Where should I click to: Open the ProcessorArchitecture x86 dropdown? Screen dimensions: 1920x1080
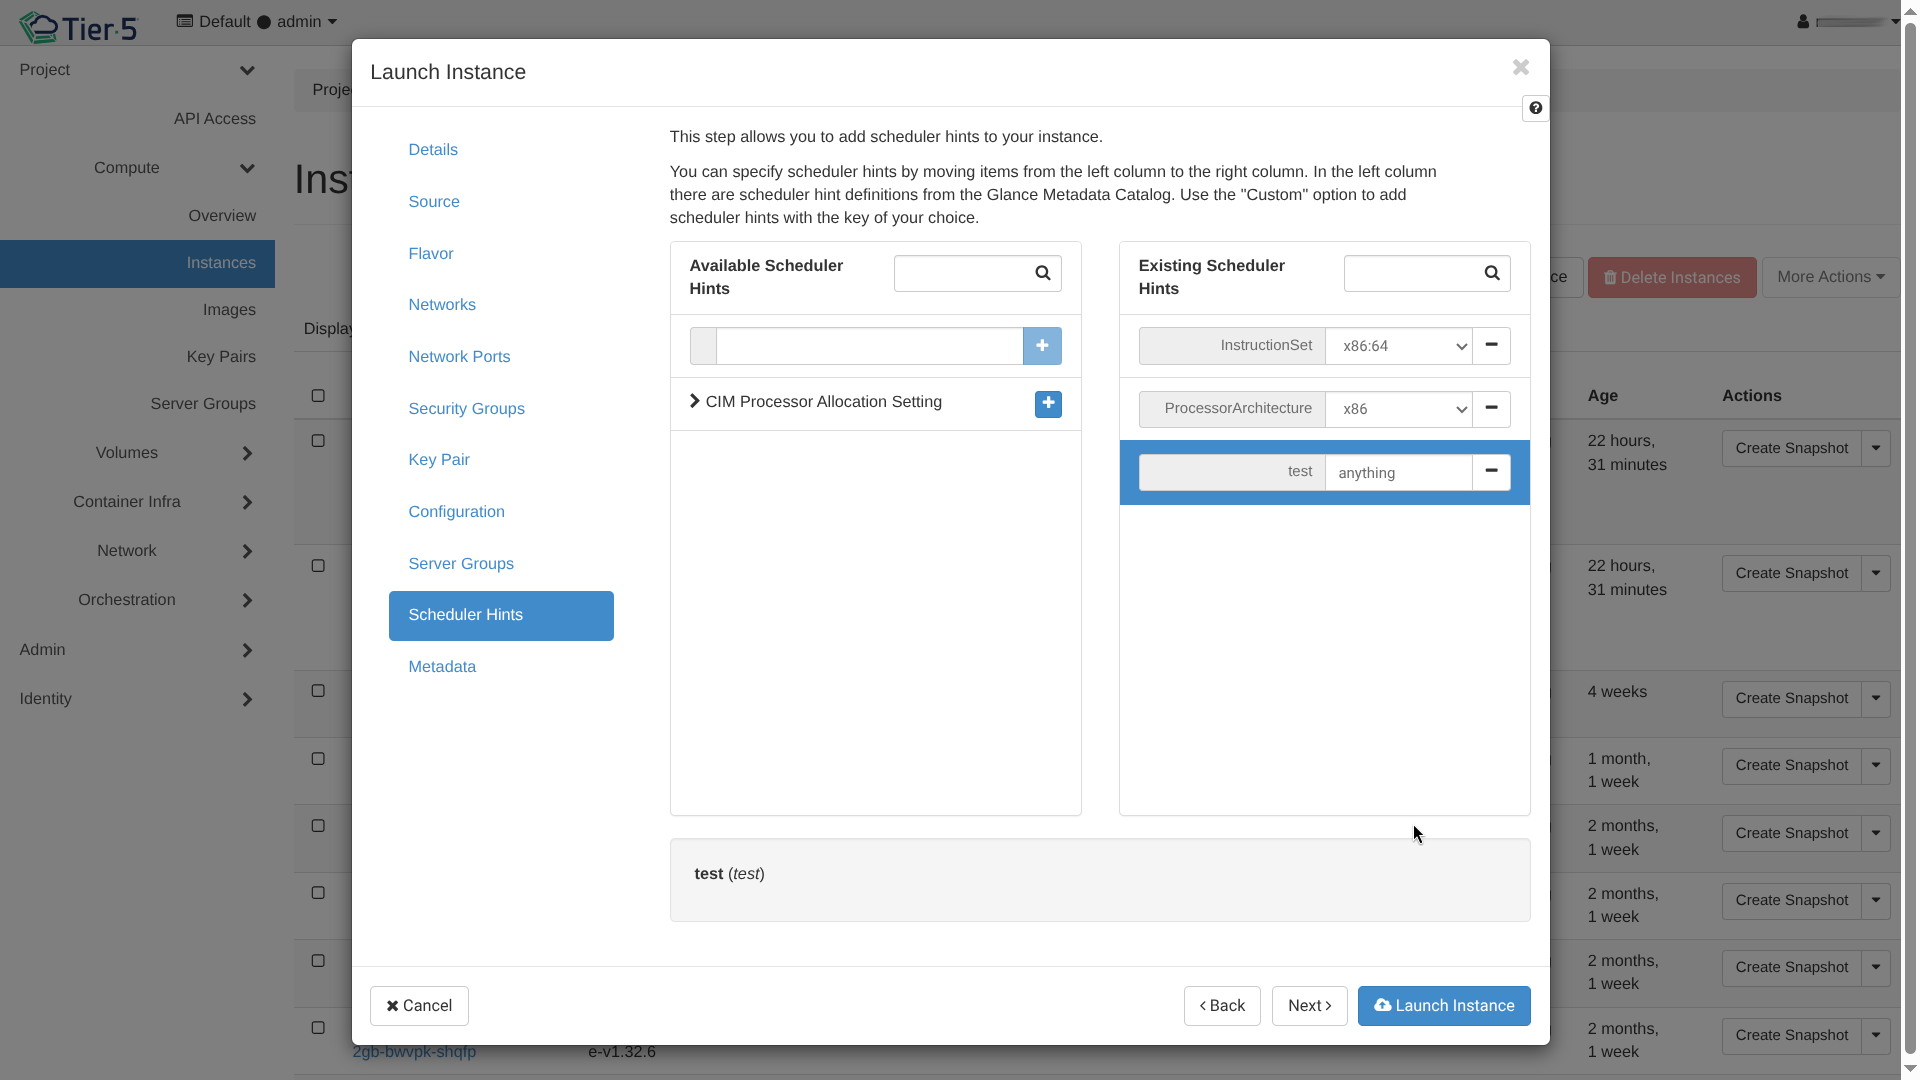1398,409
